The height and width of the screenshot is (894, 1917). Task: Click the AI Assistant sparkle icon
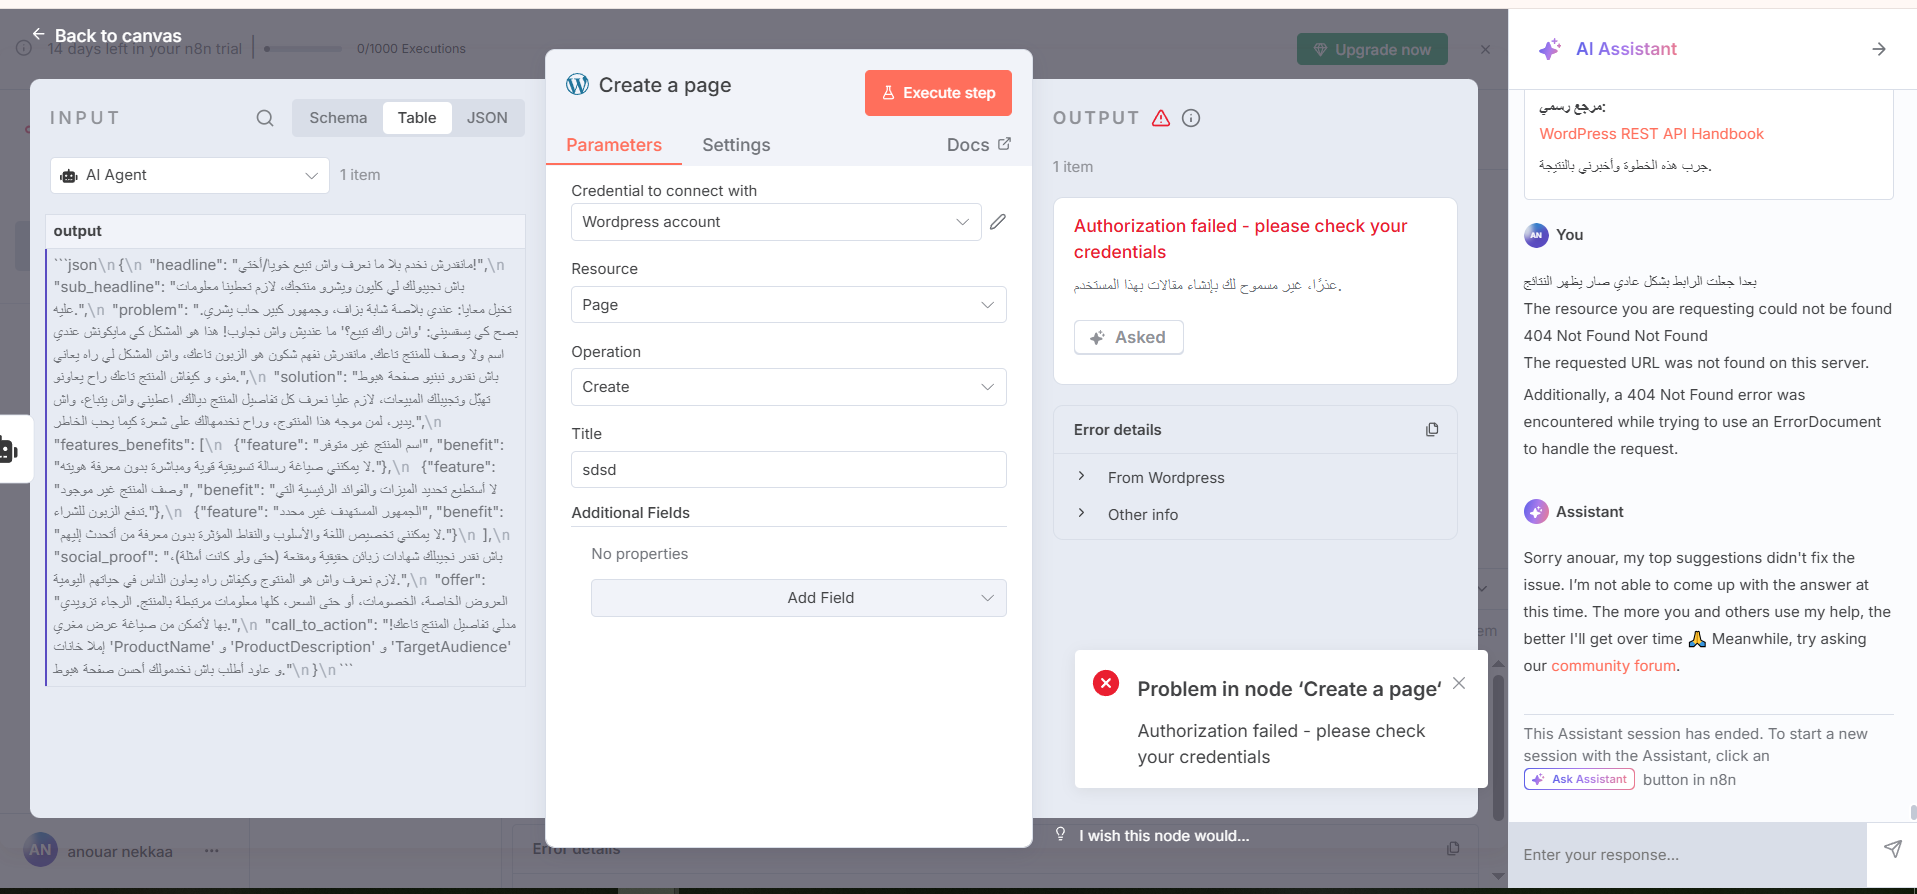coord(1550,49)
